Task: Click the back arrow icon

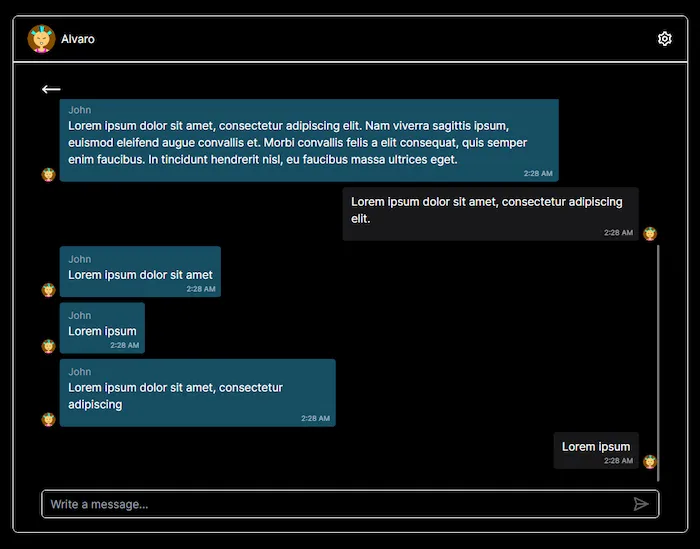Action: coord(51,89)
